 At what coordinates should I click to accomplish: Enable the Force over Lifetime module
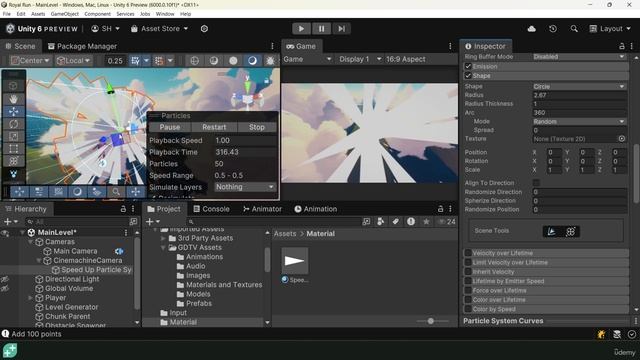tap(468, 291)
